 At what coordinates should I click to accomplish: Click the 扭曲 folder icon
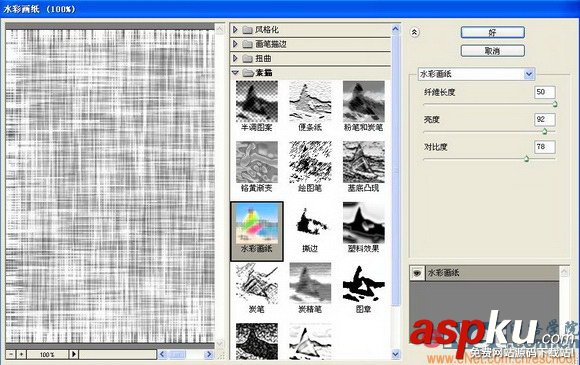tap(247, 58)
